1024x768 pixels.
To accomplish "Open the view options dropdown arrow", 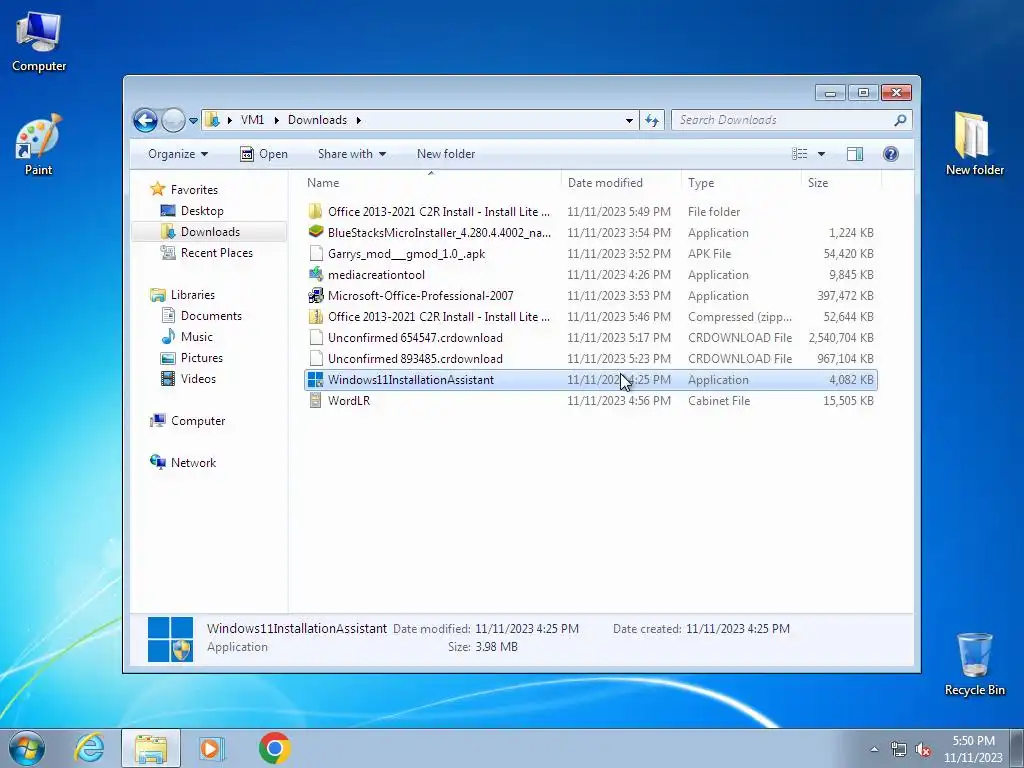I will [822, 154].
